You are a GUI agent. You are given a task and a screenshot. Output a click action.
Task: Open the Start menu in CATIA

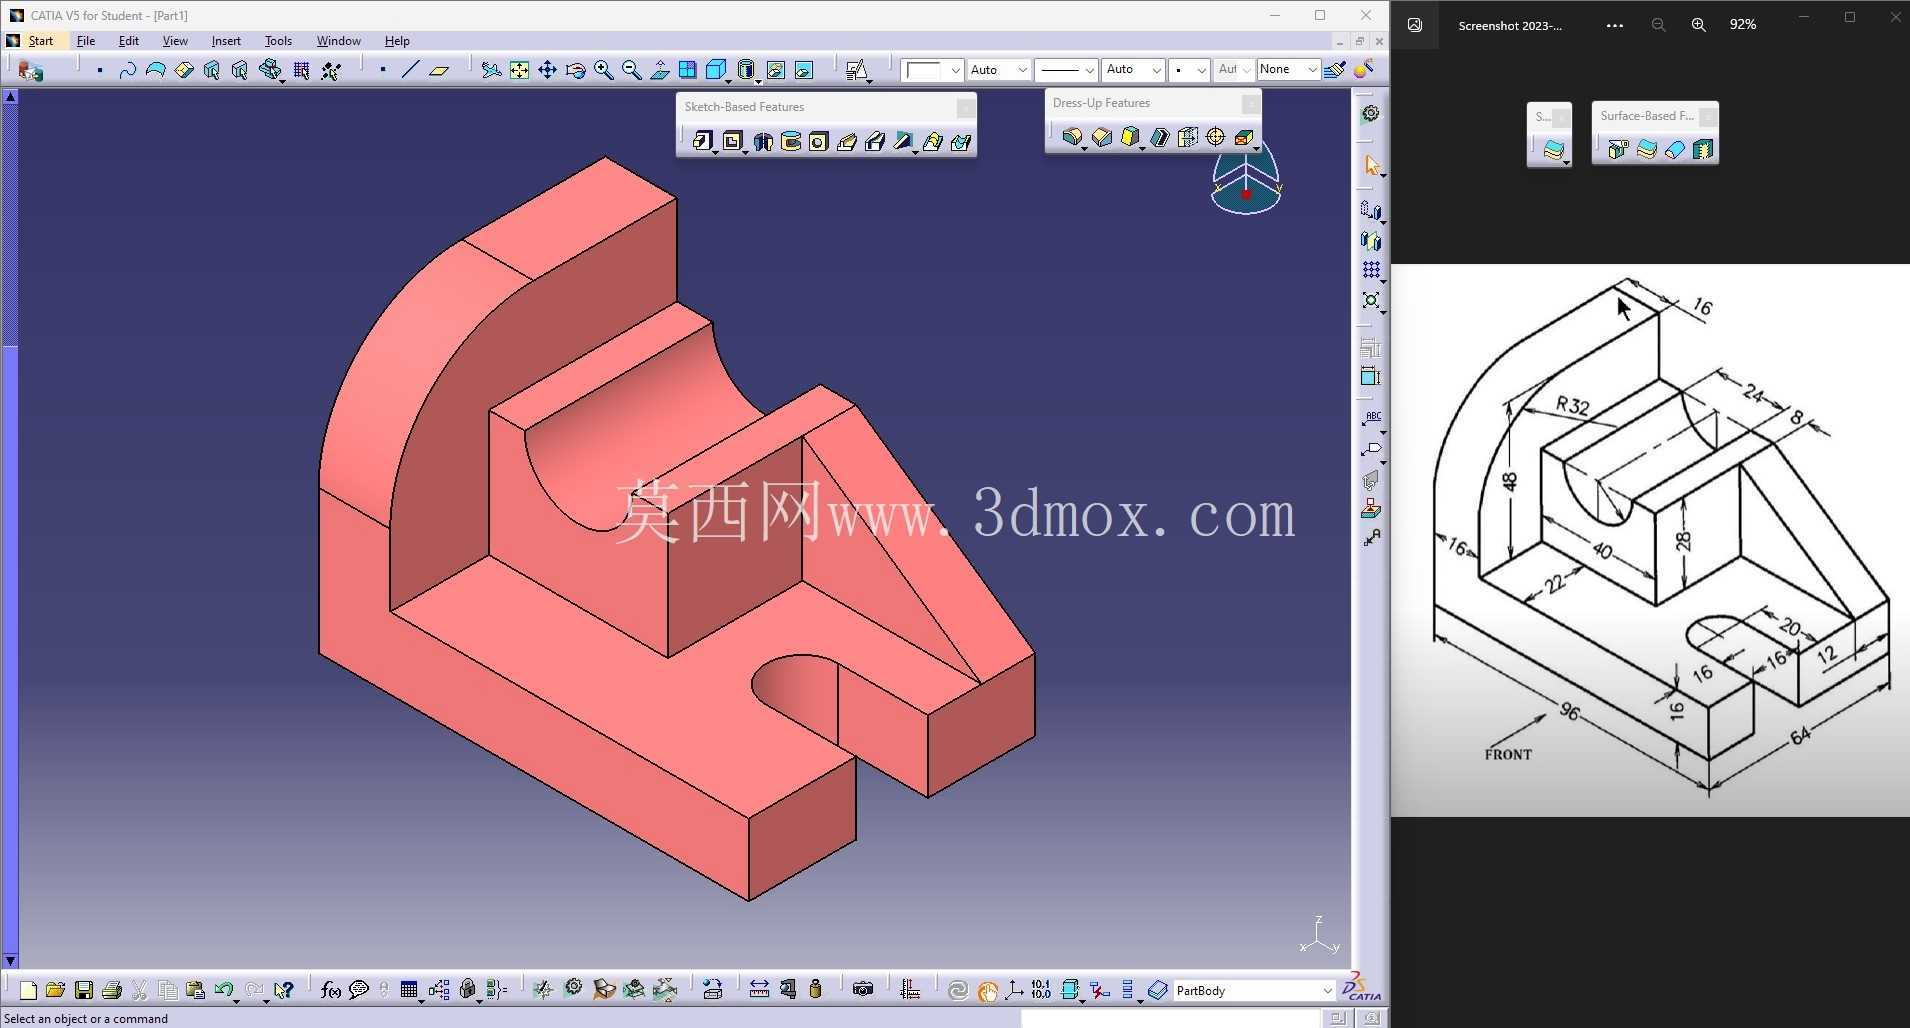tap(40, 41)
